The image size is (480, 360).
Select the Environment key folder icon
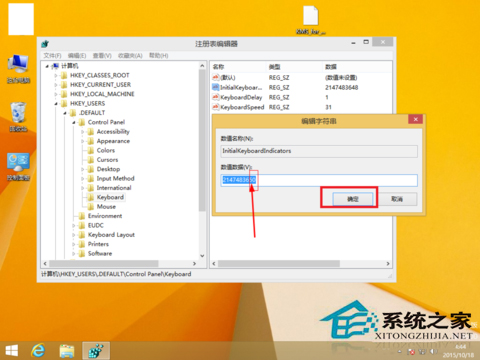pos(82,216)
